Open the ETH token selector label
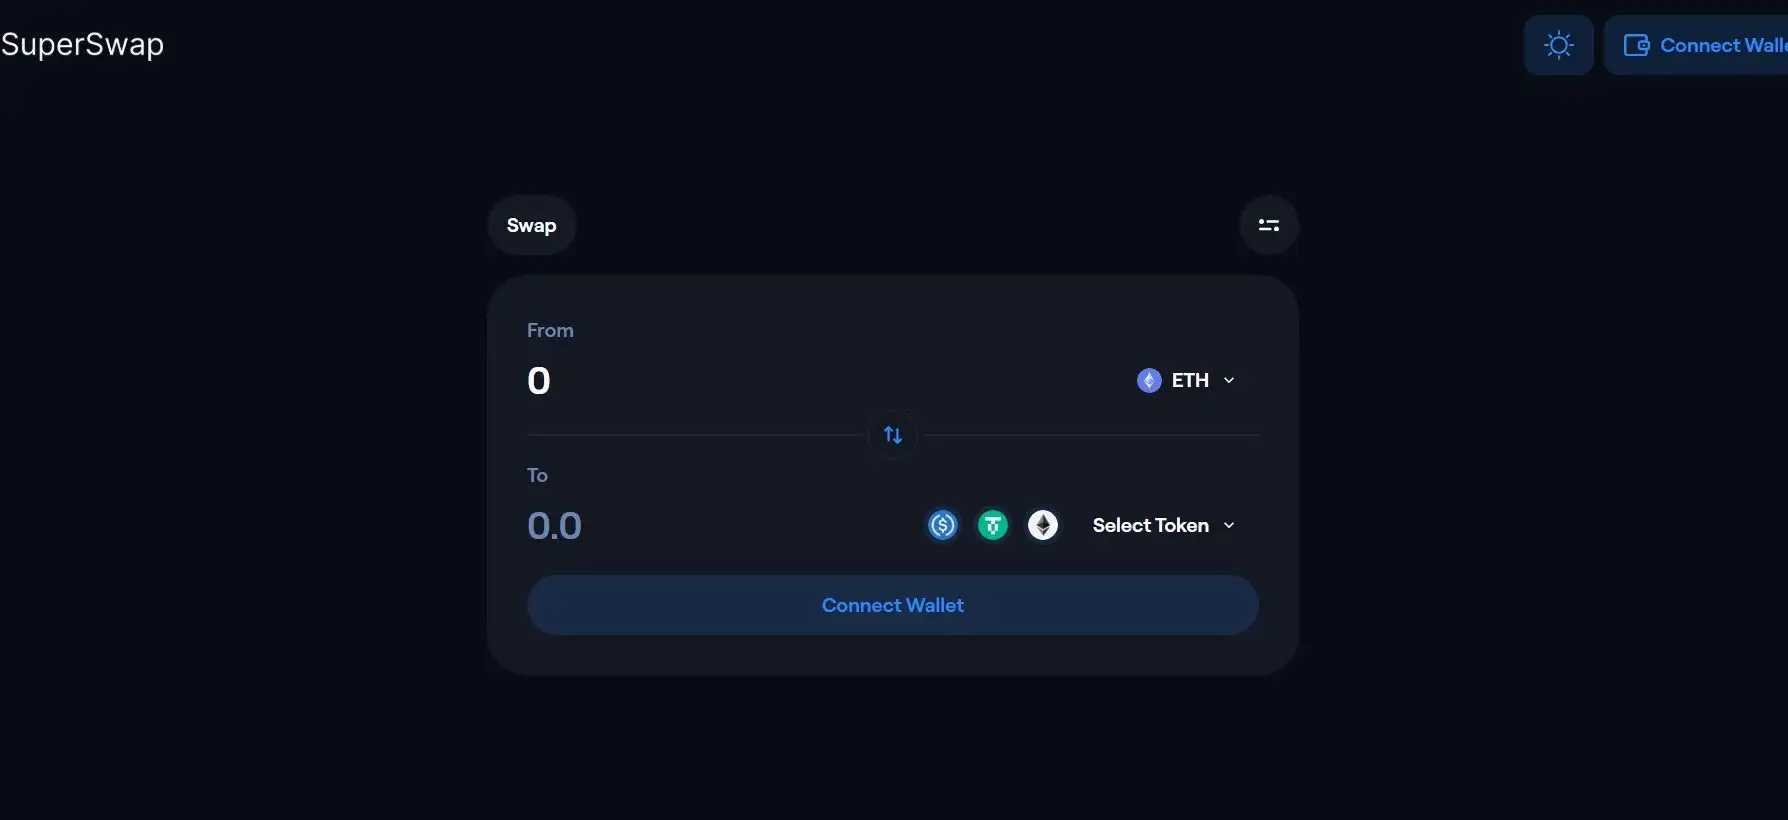Viewport: 1788px width, 820px height. coord(1190,380)
